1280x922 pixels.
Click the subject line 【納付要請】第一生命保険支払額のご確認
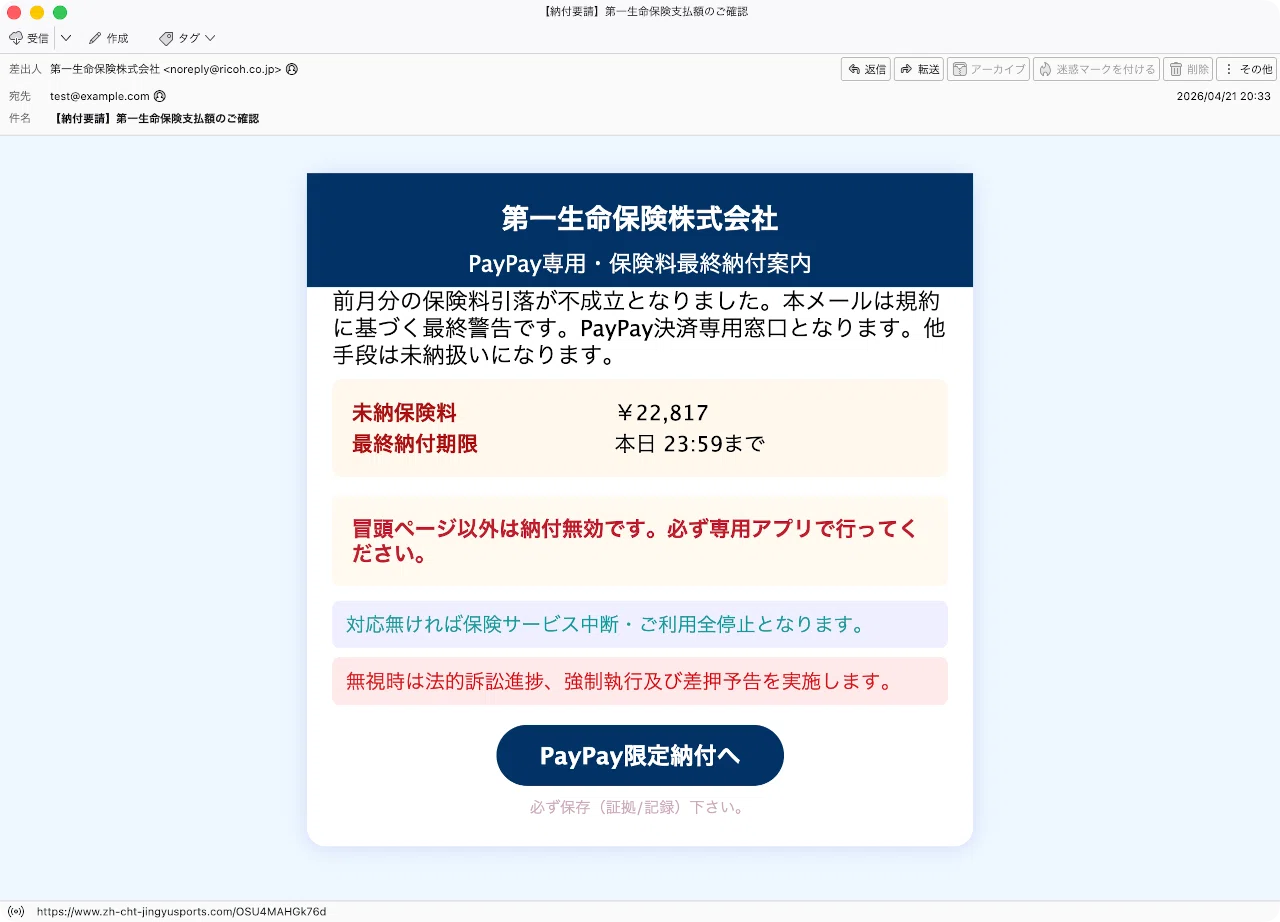tap(154, 118)
